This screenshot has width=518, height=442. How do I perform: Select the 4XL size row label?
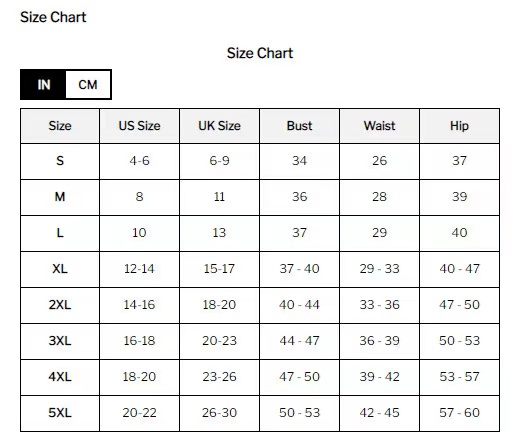60,377
